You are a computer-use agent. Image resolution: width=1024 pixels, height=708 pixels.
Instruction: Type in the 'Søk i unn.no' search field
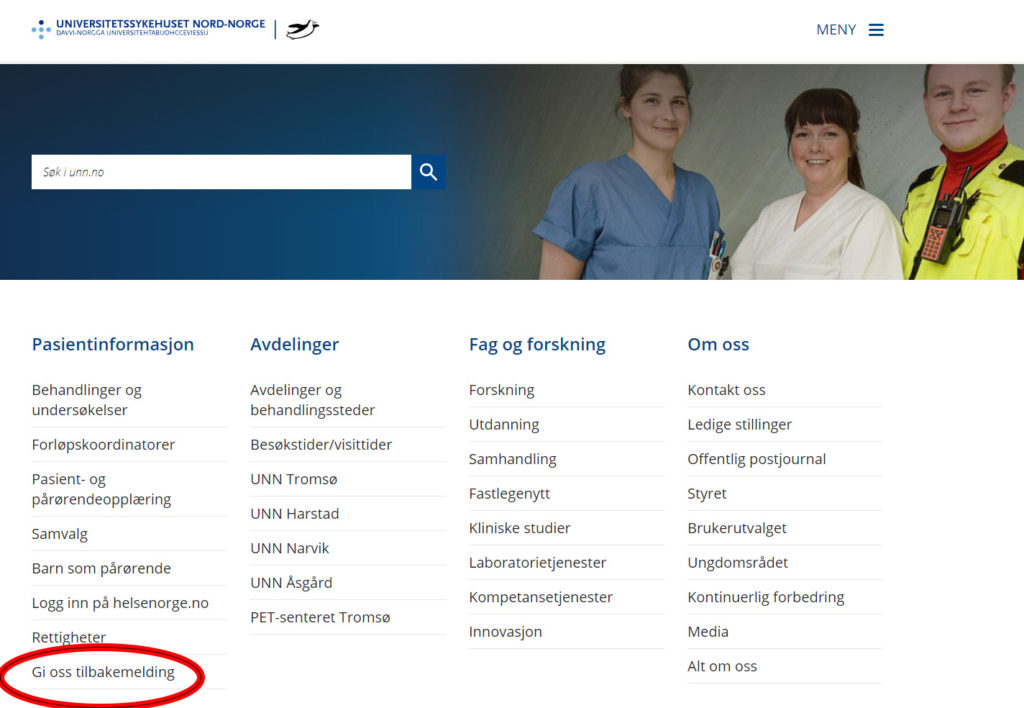pos(220,172)
